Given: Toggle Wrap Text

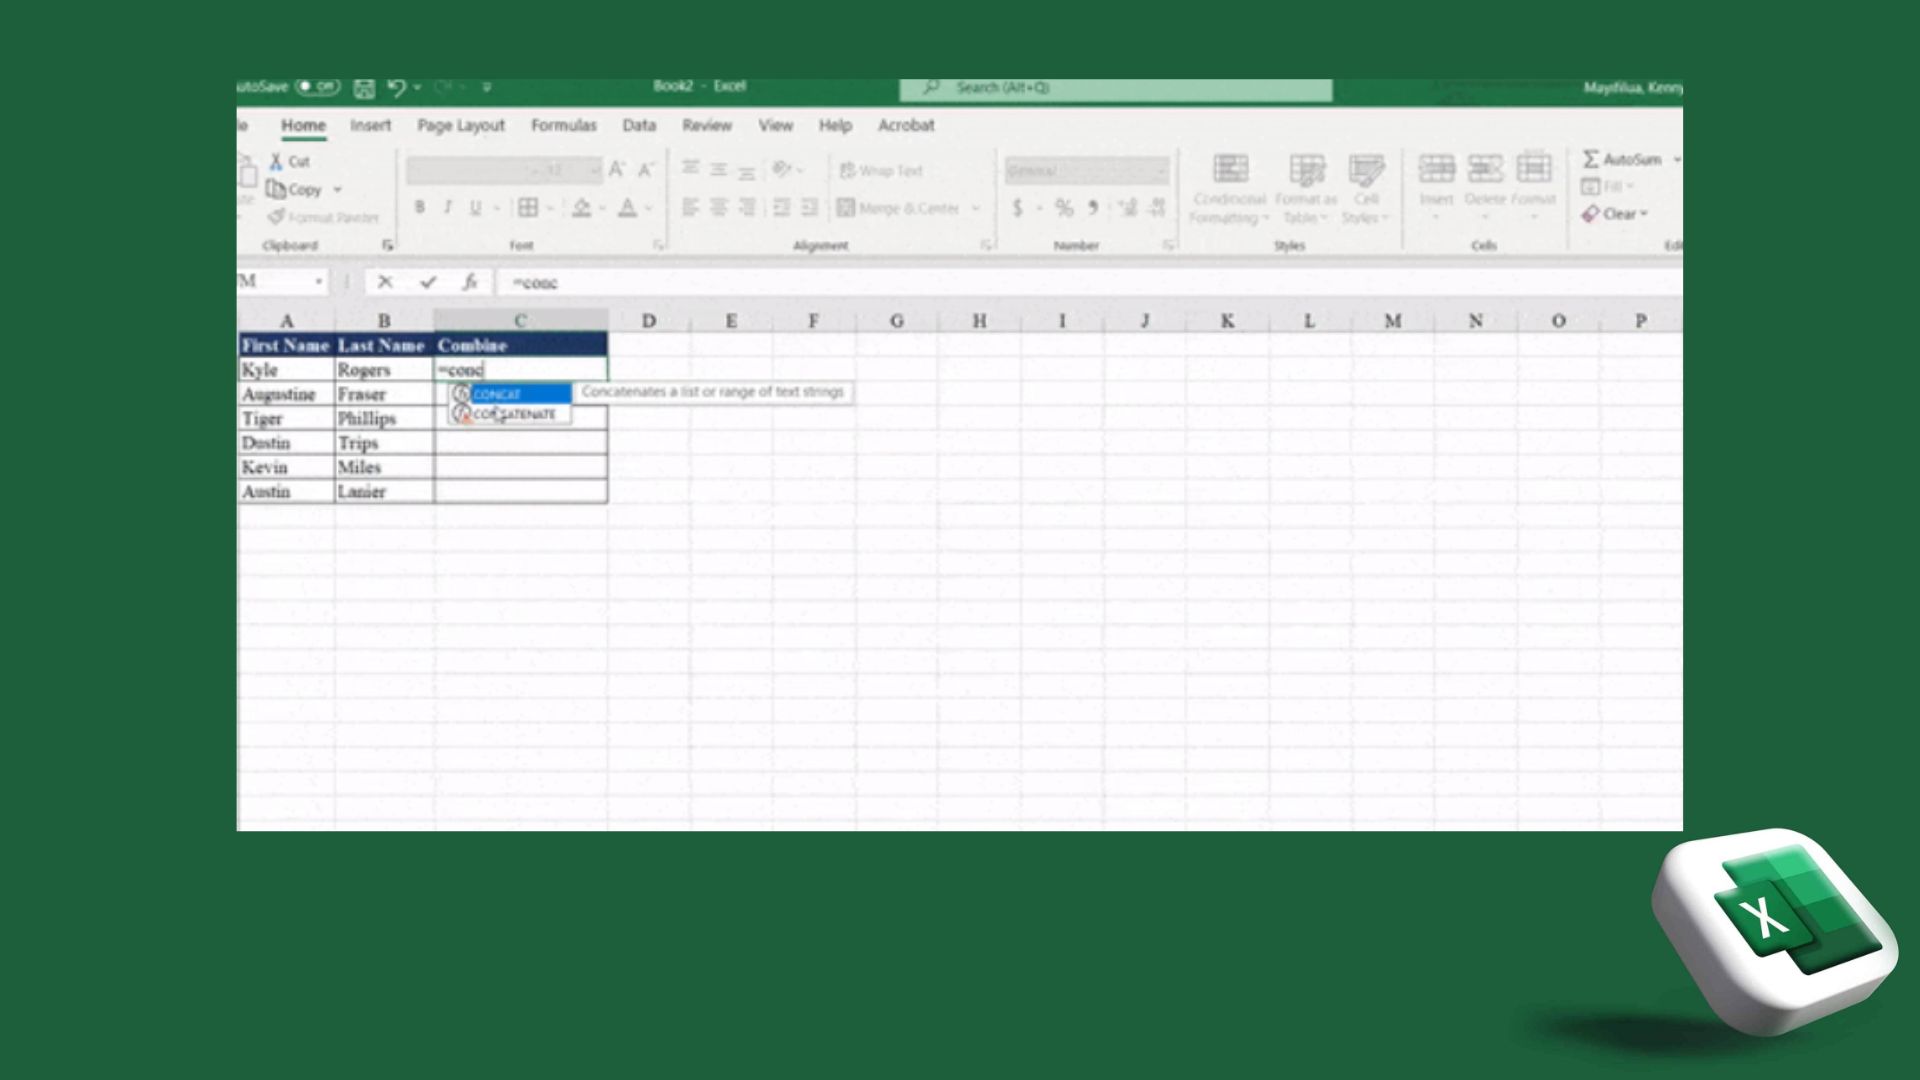Looking at the screenshot, I should pos(880,170).
